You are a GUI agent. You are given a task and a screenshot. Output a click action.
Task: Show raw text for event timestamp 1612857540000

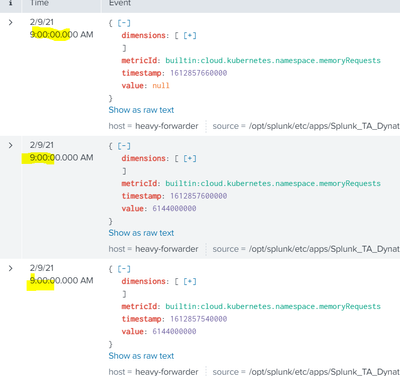(141, 356)
